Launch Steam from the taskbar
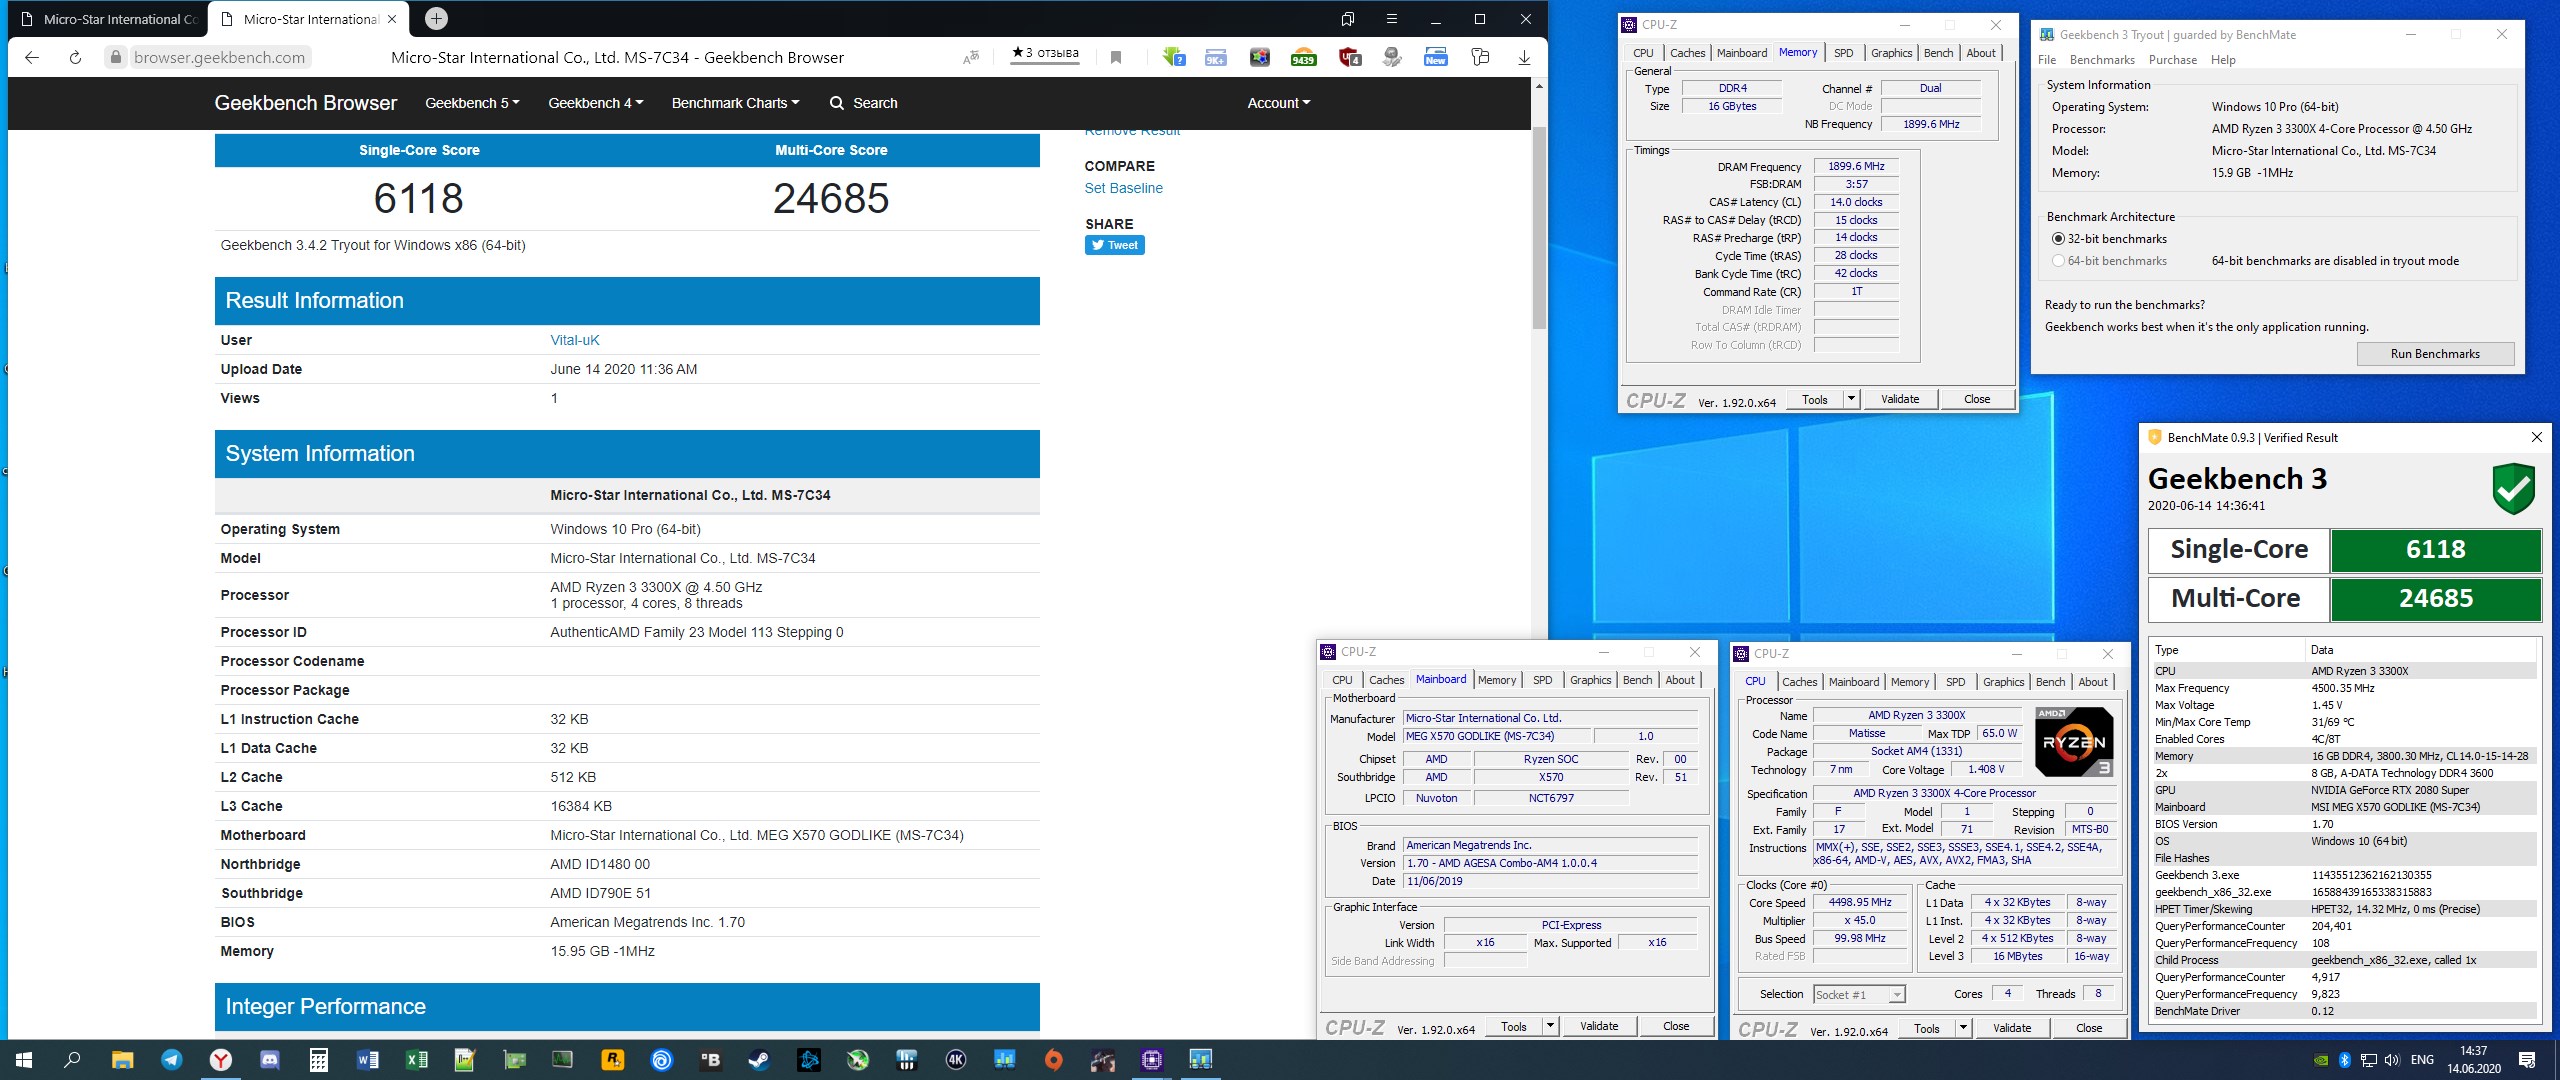 759,1060
